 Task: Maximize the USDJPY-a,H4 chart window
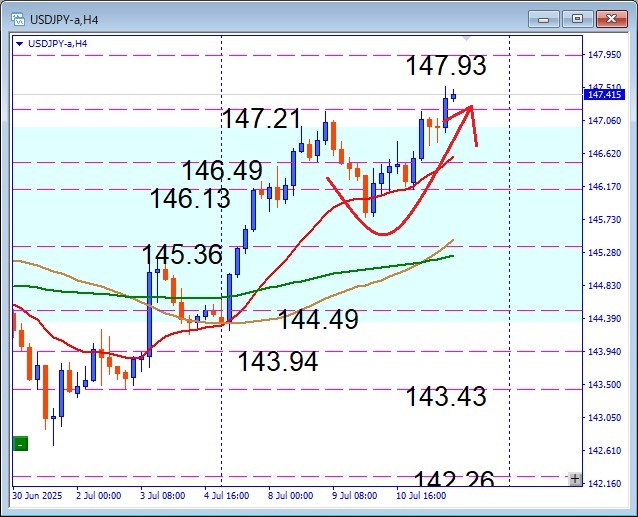[577, 19]
